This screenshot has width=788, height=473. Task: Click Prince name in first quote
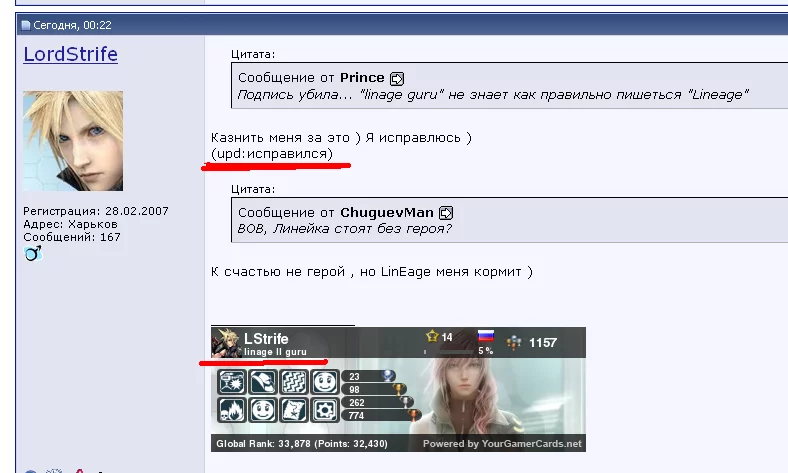tap(362, 78)
